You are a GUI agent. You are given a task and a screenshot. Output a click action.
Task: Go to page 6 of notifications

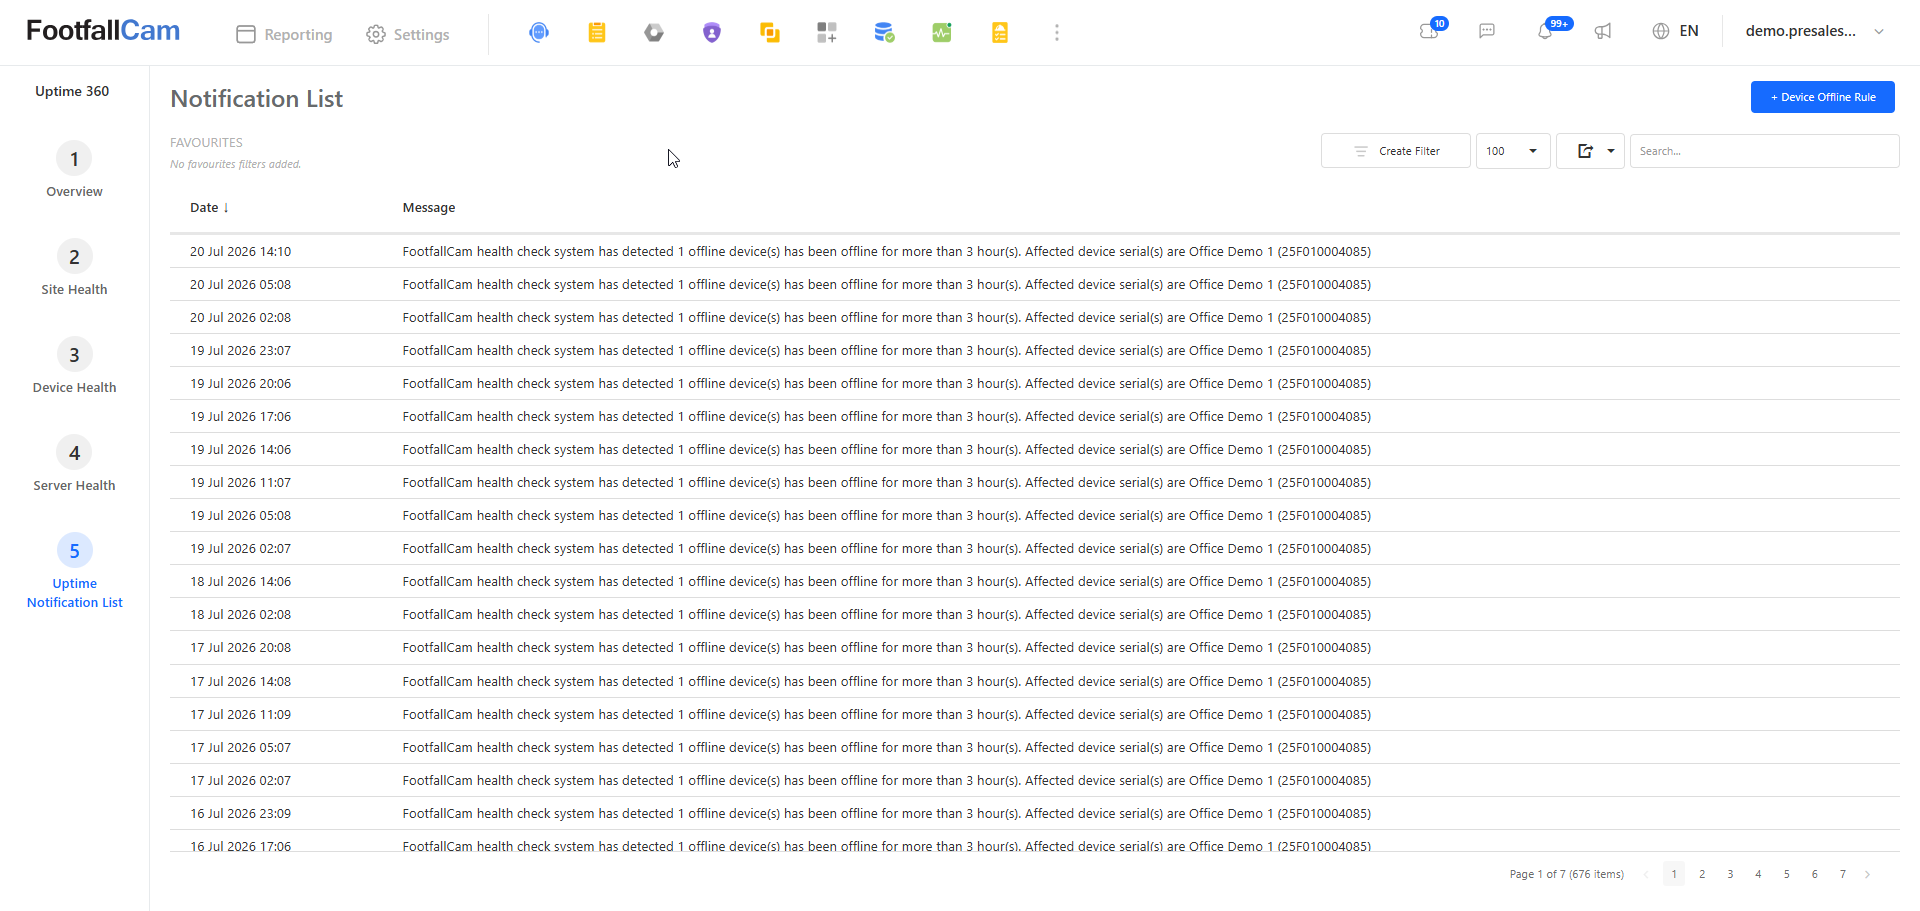[x=1815, y=874]
